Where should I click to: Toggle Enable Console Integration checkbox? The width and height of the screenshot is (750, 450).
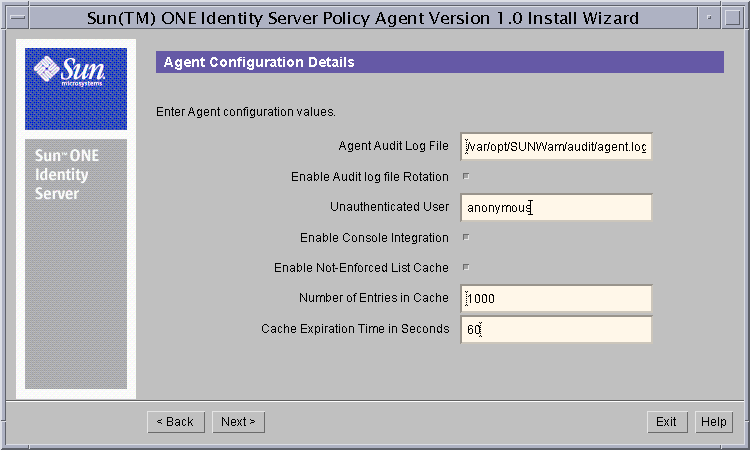click(x=466, y=237)
